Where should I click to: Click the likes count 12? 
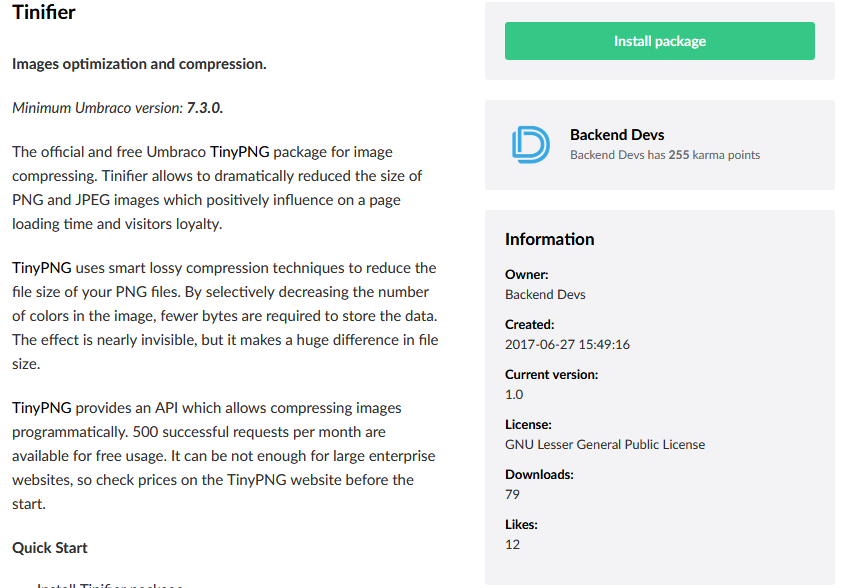(x=512, y=544)
